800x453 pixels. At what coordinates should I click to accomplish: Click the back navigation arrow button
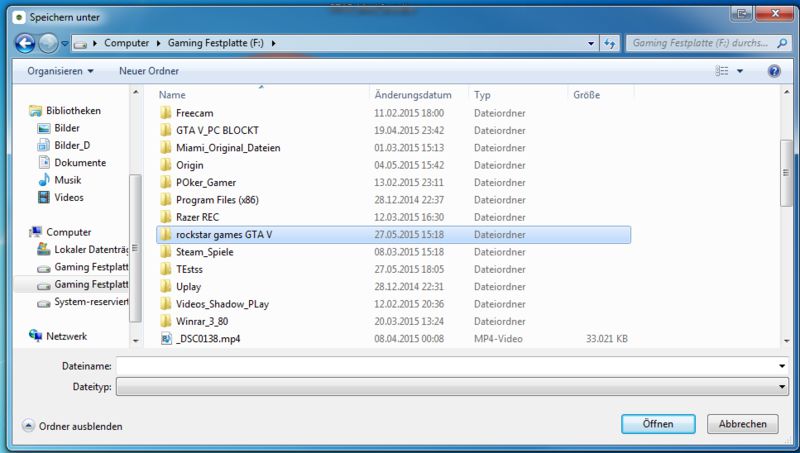[25, 44]
